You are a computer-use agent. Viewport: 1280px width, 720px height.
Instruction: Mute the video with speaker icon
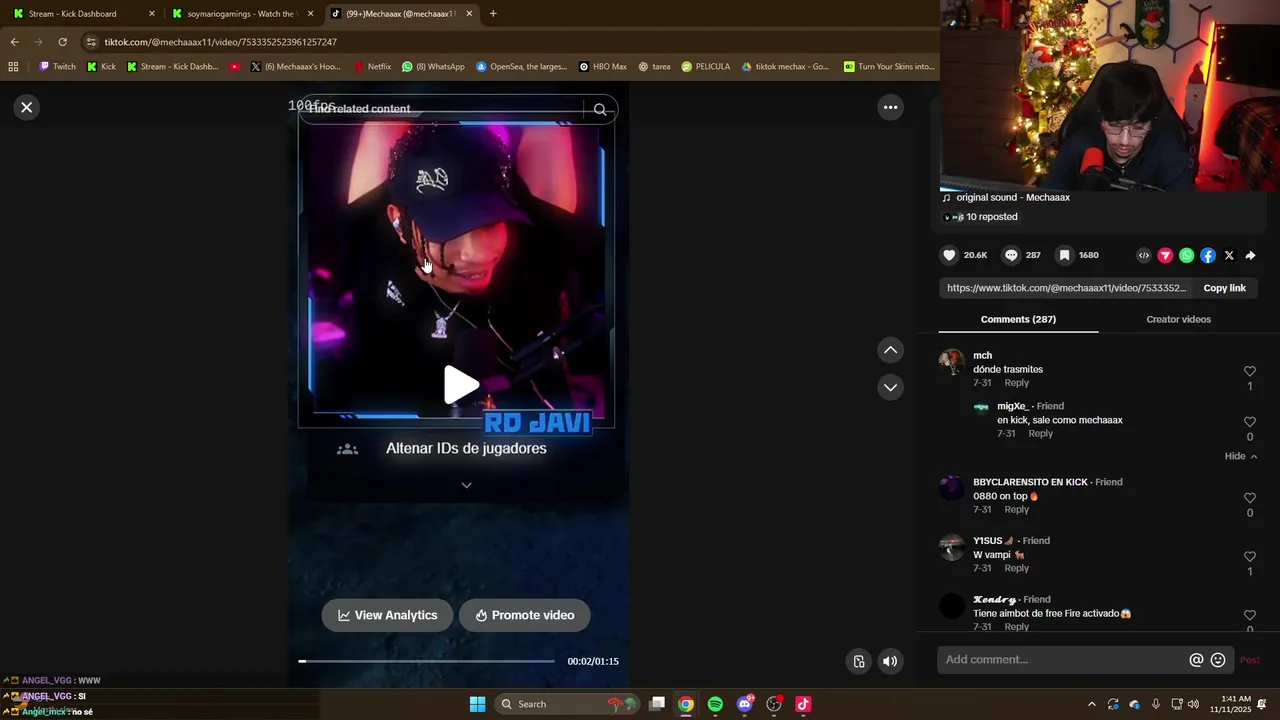coord(890,661)
